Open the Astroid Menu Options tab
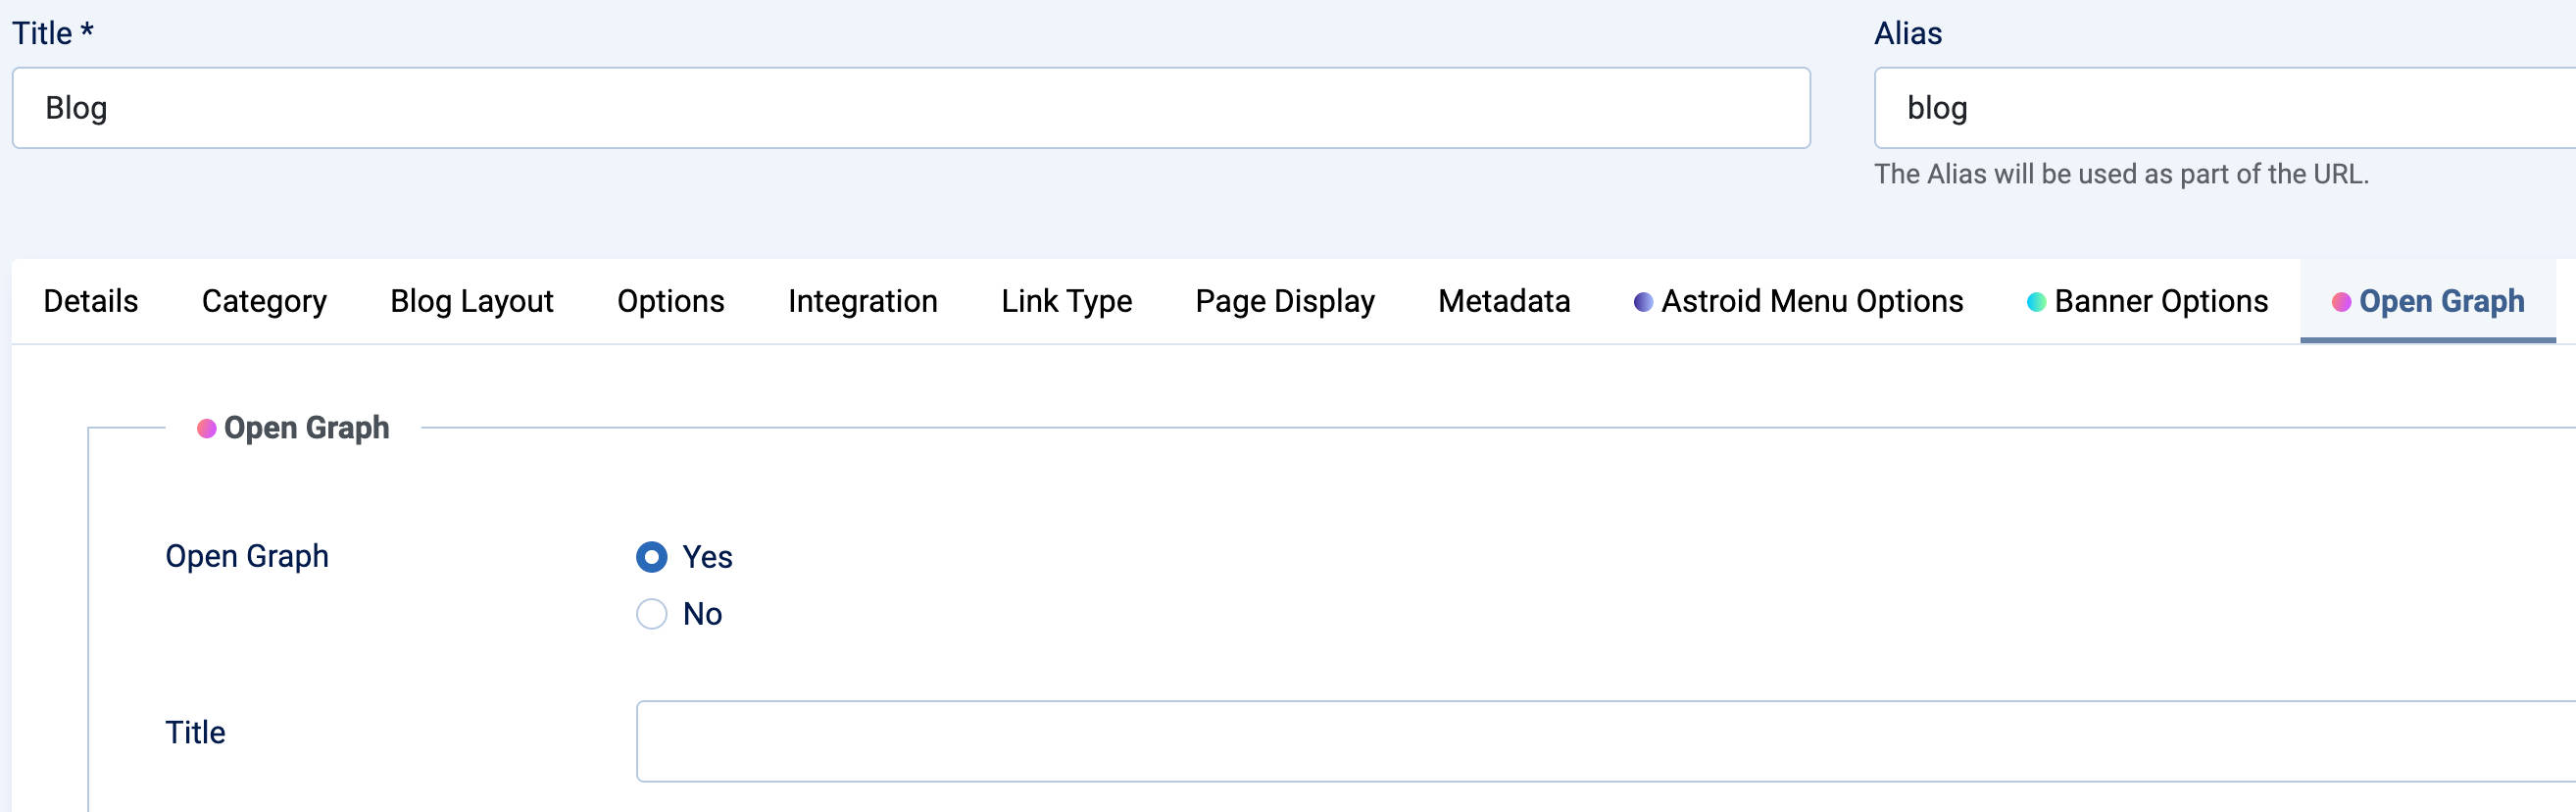 (1798, 301)
